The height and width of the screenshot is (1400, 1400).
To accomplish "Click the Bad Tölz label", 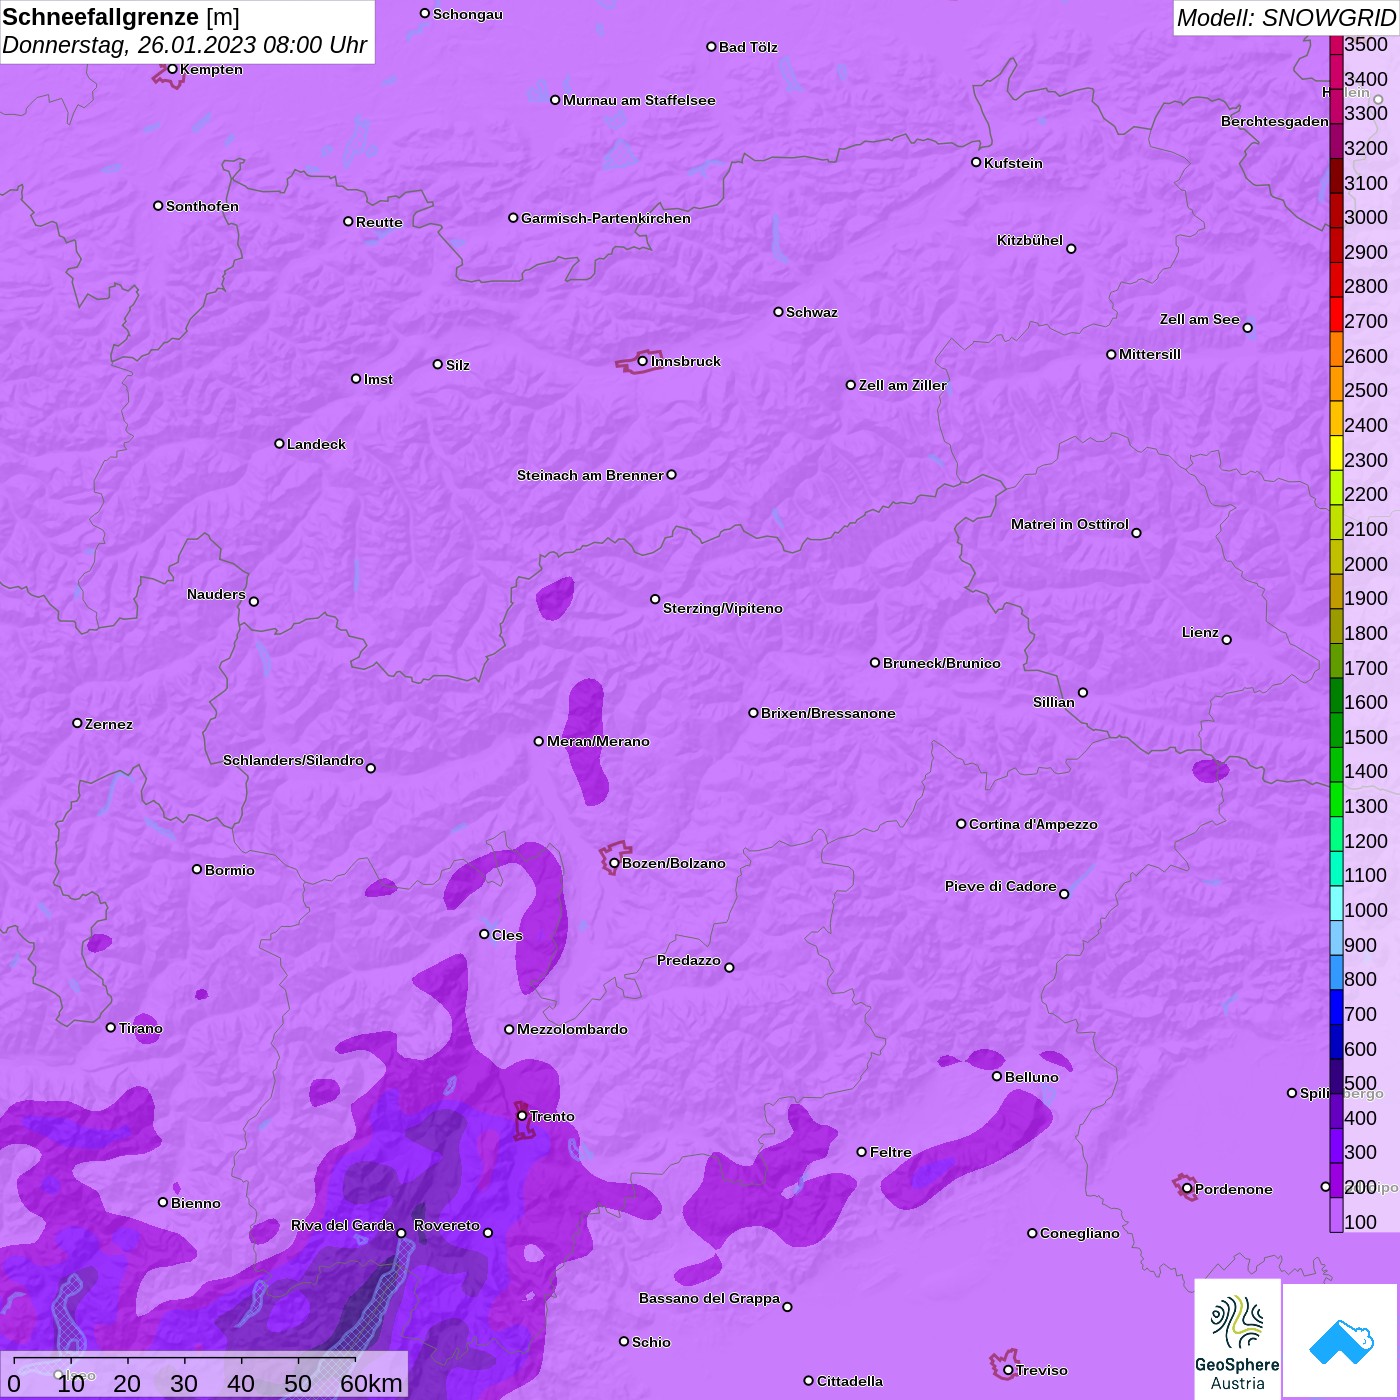I will 748,47.
